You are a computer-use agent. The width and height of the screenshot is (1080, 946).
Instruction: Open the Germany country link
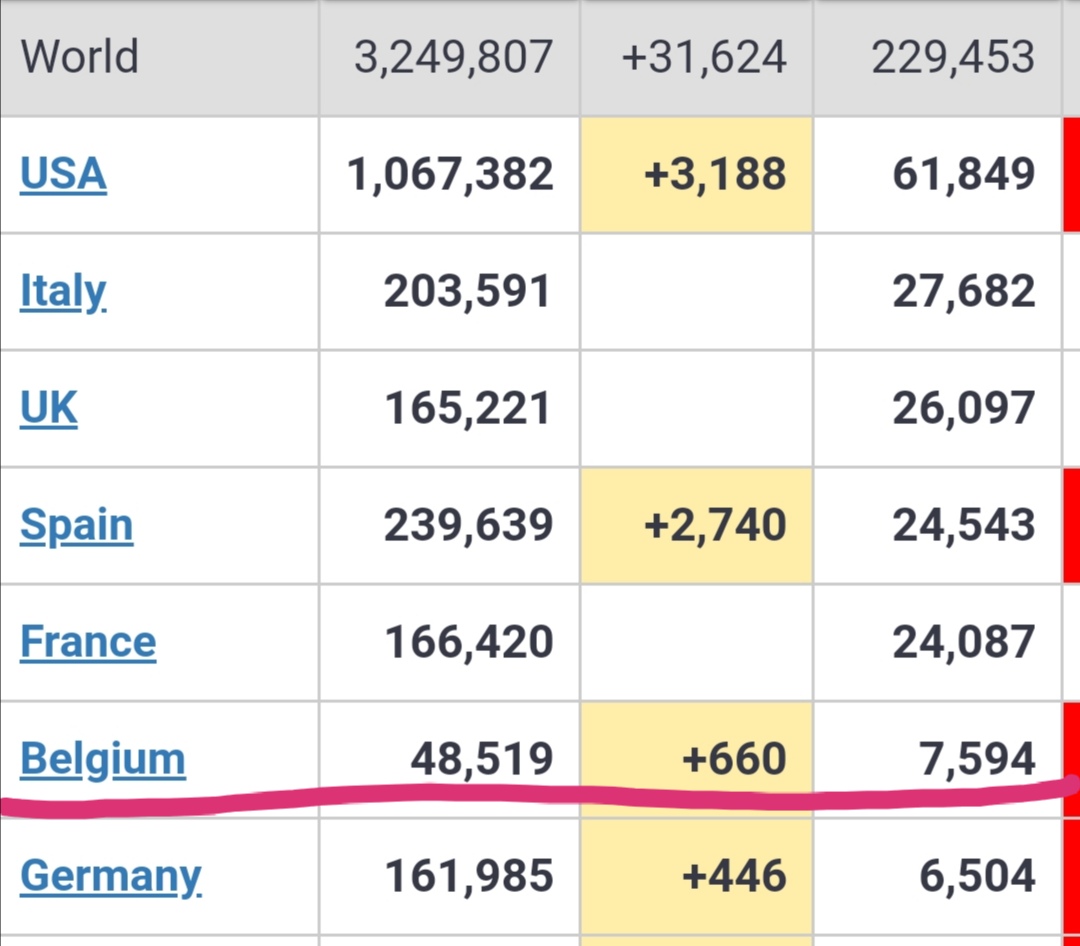[110, 876]
